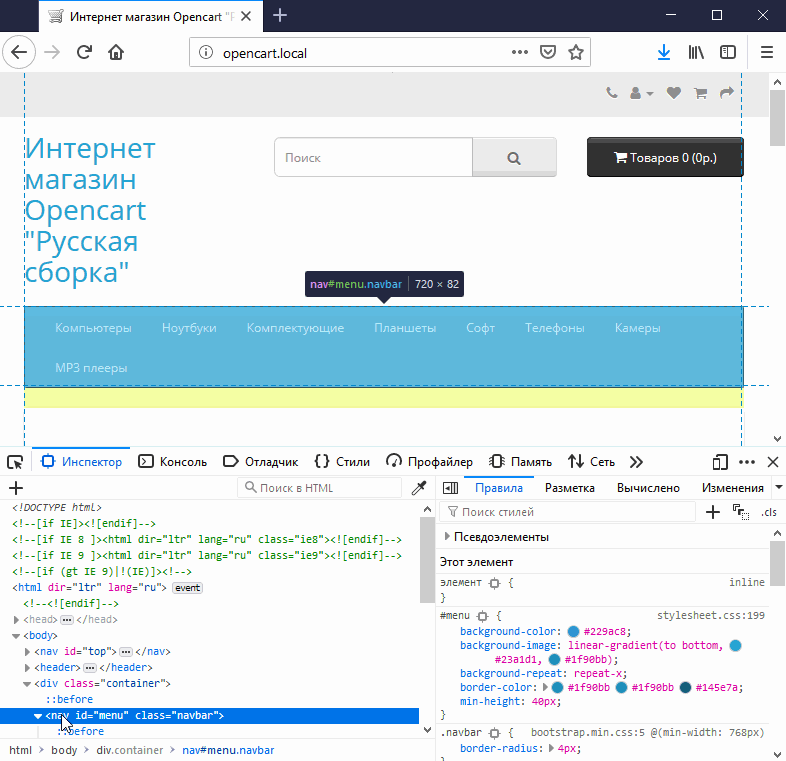
Task: Close the developer tools panel
Action: tap(773, 462)
